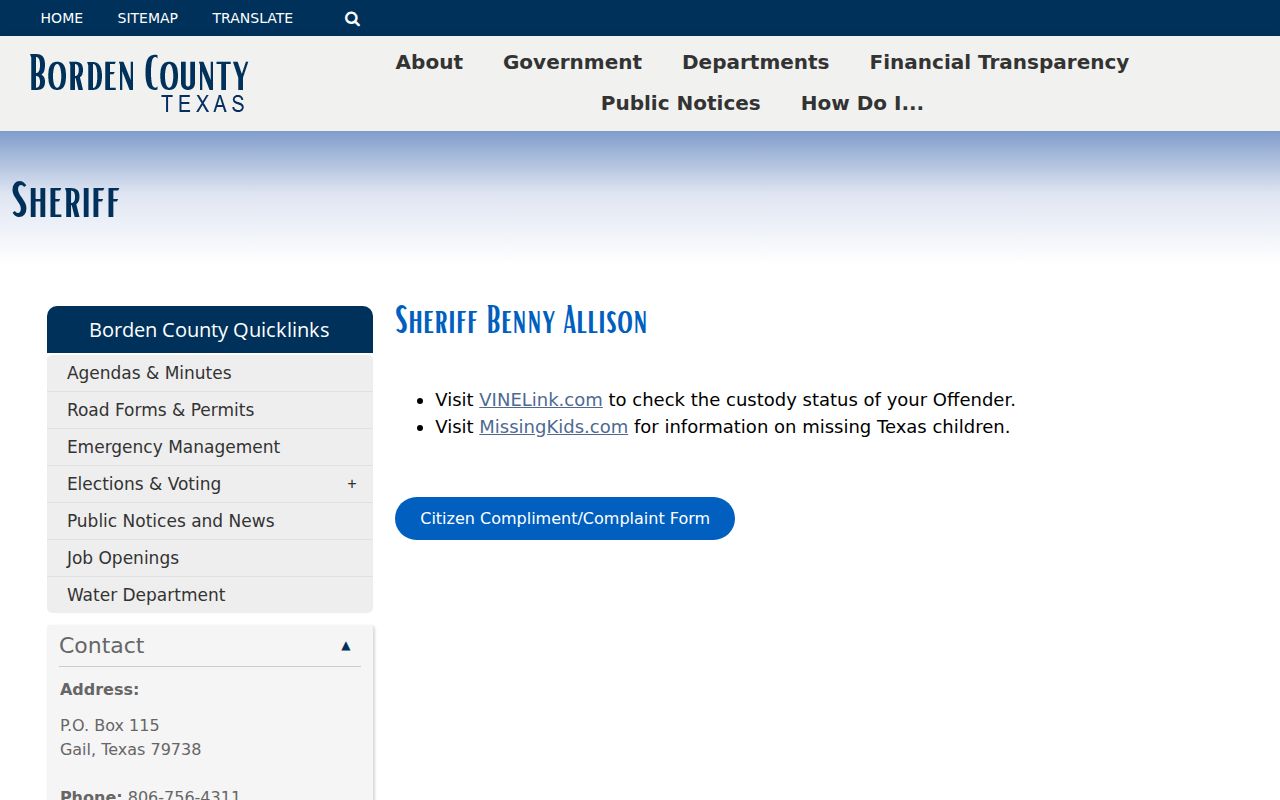
Task: Open Water Department quicklink
Action: coord(210,595)
